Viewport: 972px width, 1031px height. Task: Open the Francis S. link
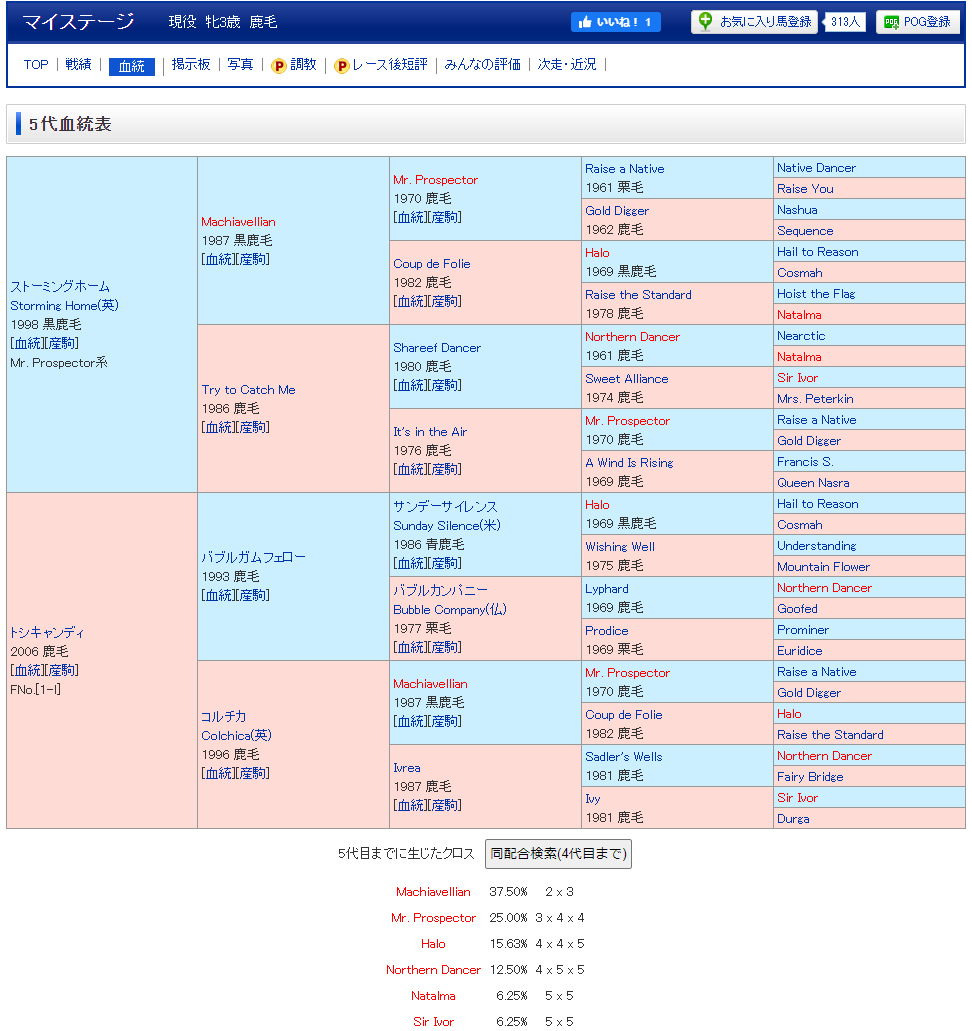[805, 462]
